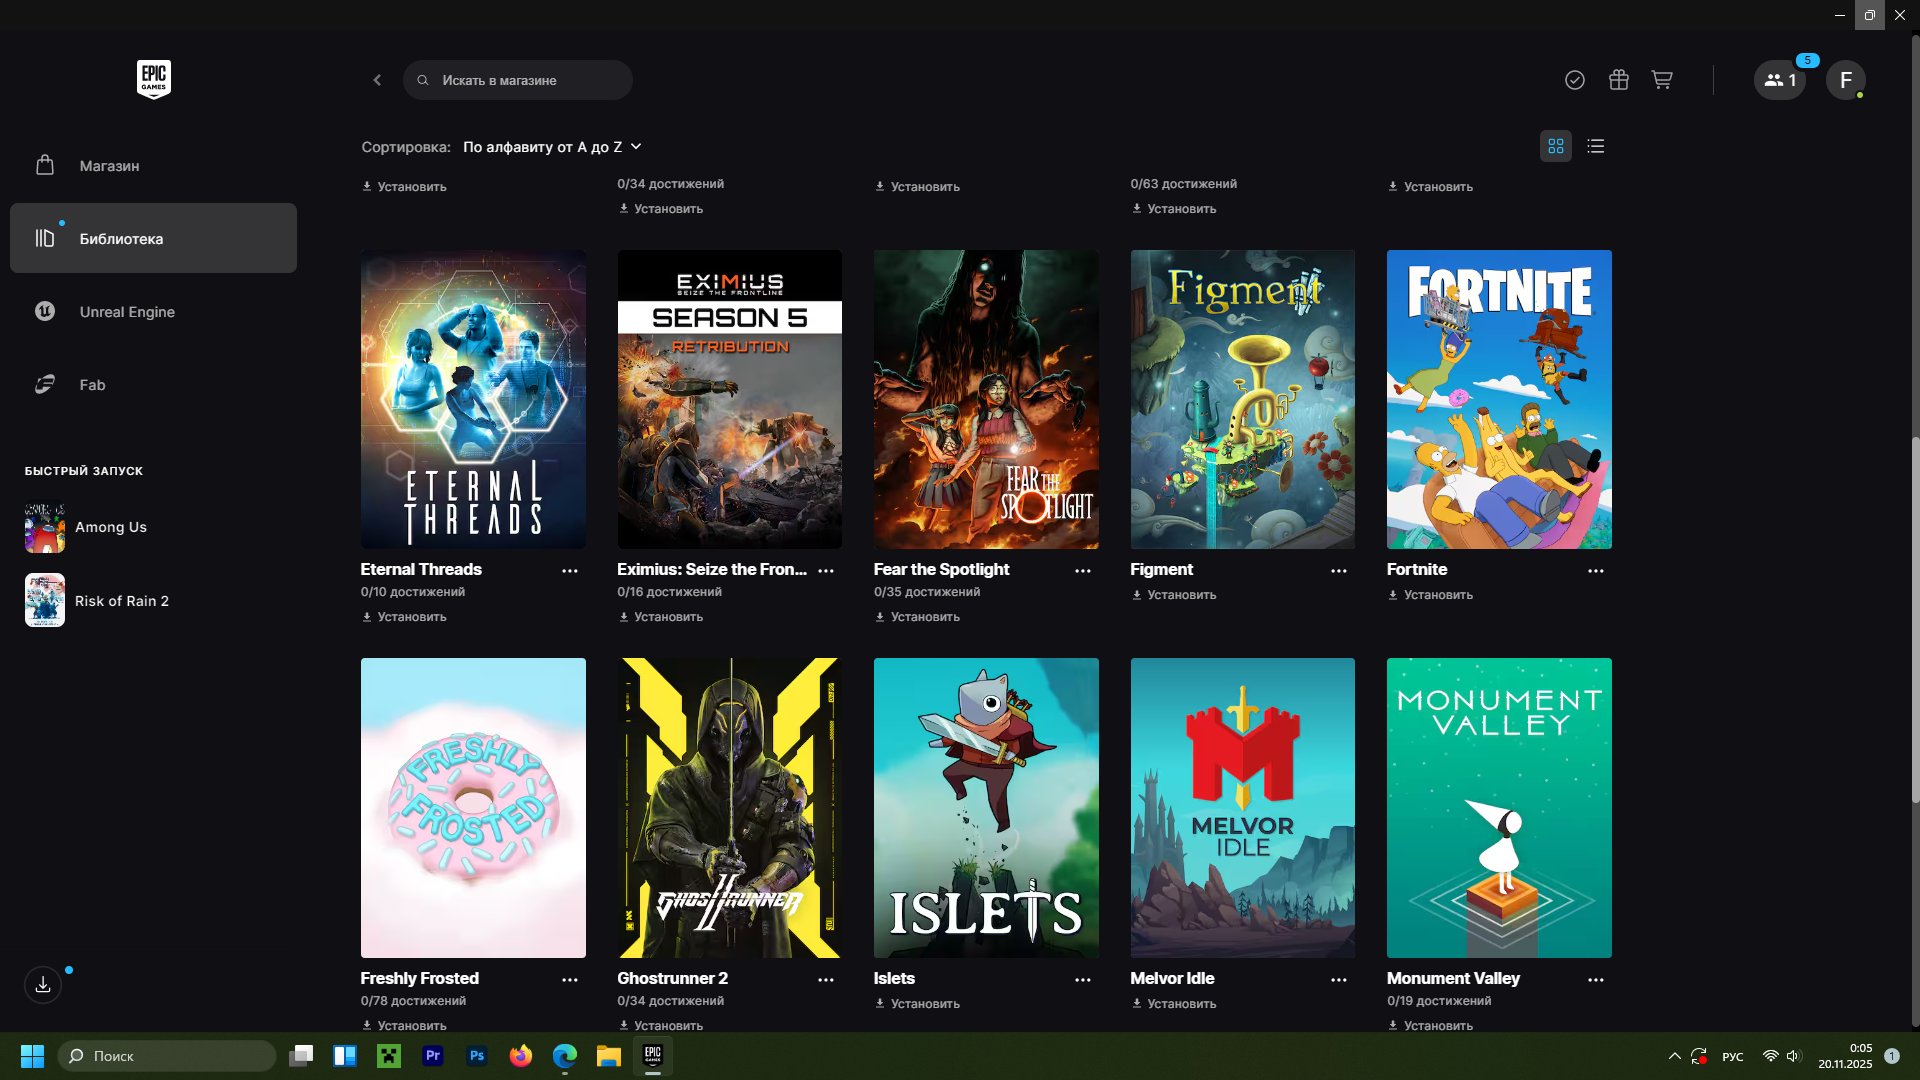Select Unreal Engine in sidebar
Image resolution: width=1920 pixels, height=1080 pixels.
point(127,312)
